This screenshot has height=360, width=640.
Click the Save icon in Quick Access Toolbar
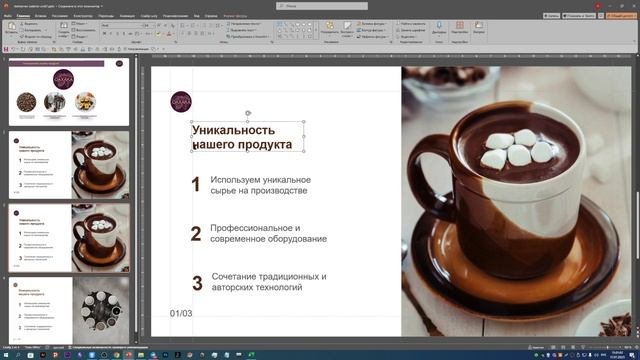(6, 49)
